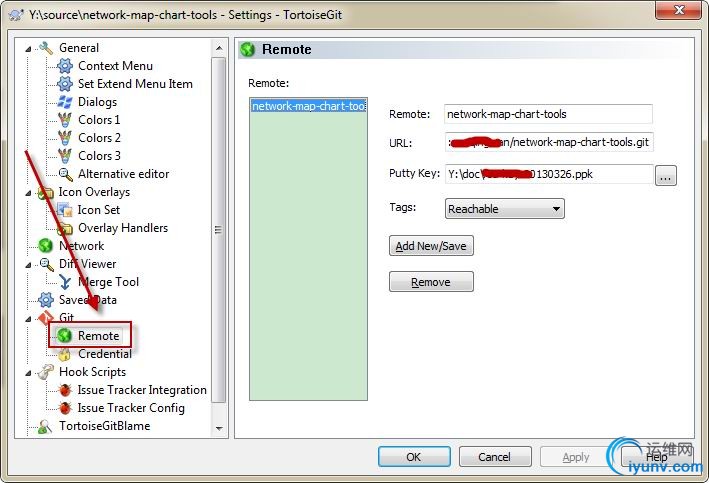This screenshot has height=483, width=709.
Task: Open Set Extend Menu Item page
Action: [x=135, y=84]
